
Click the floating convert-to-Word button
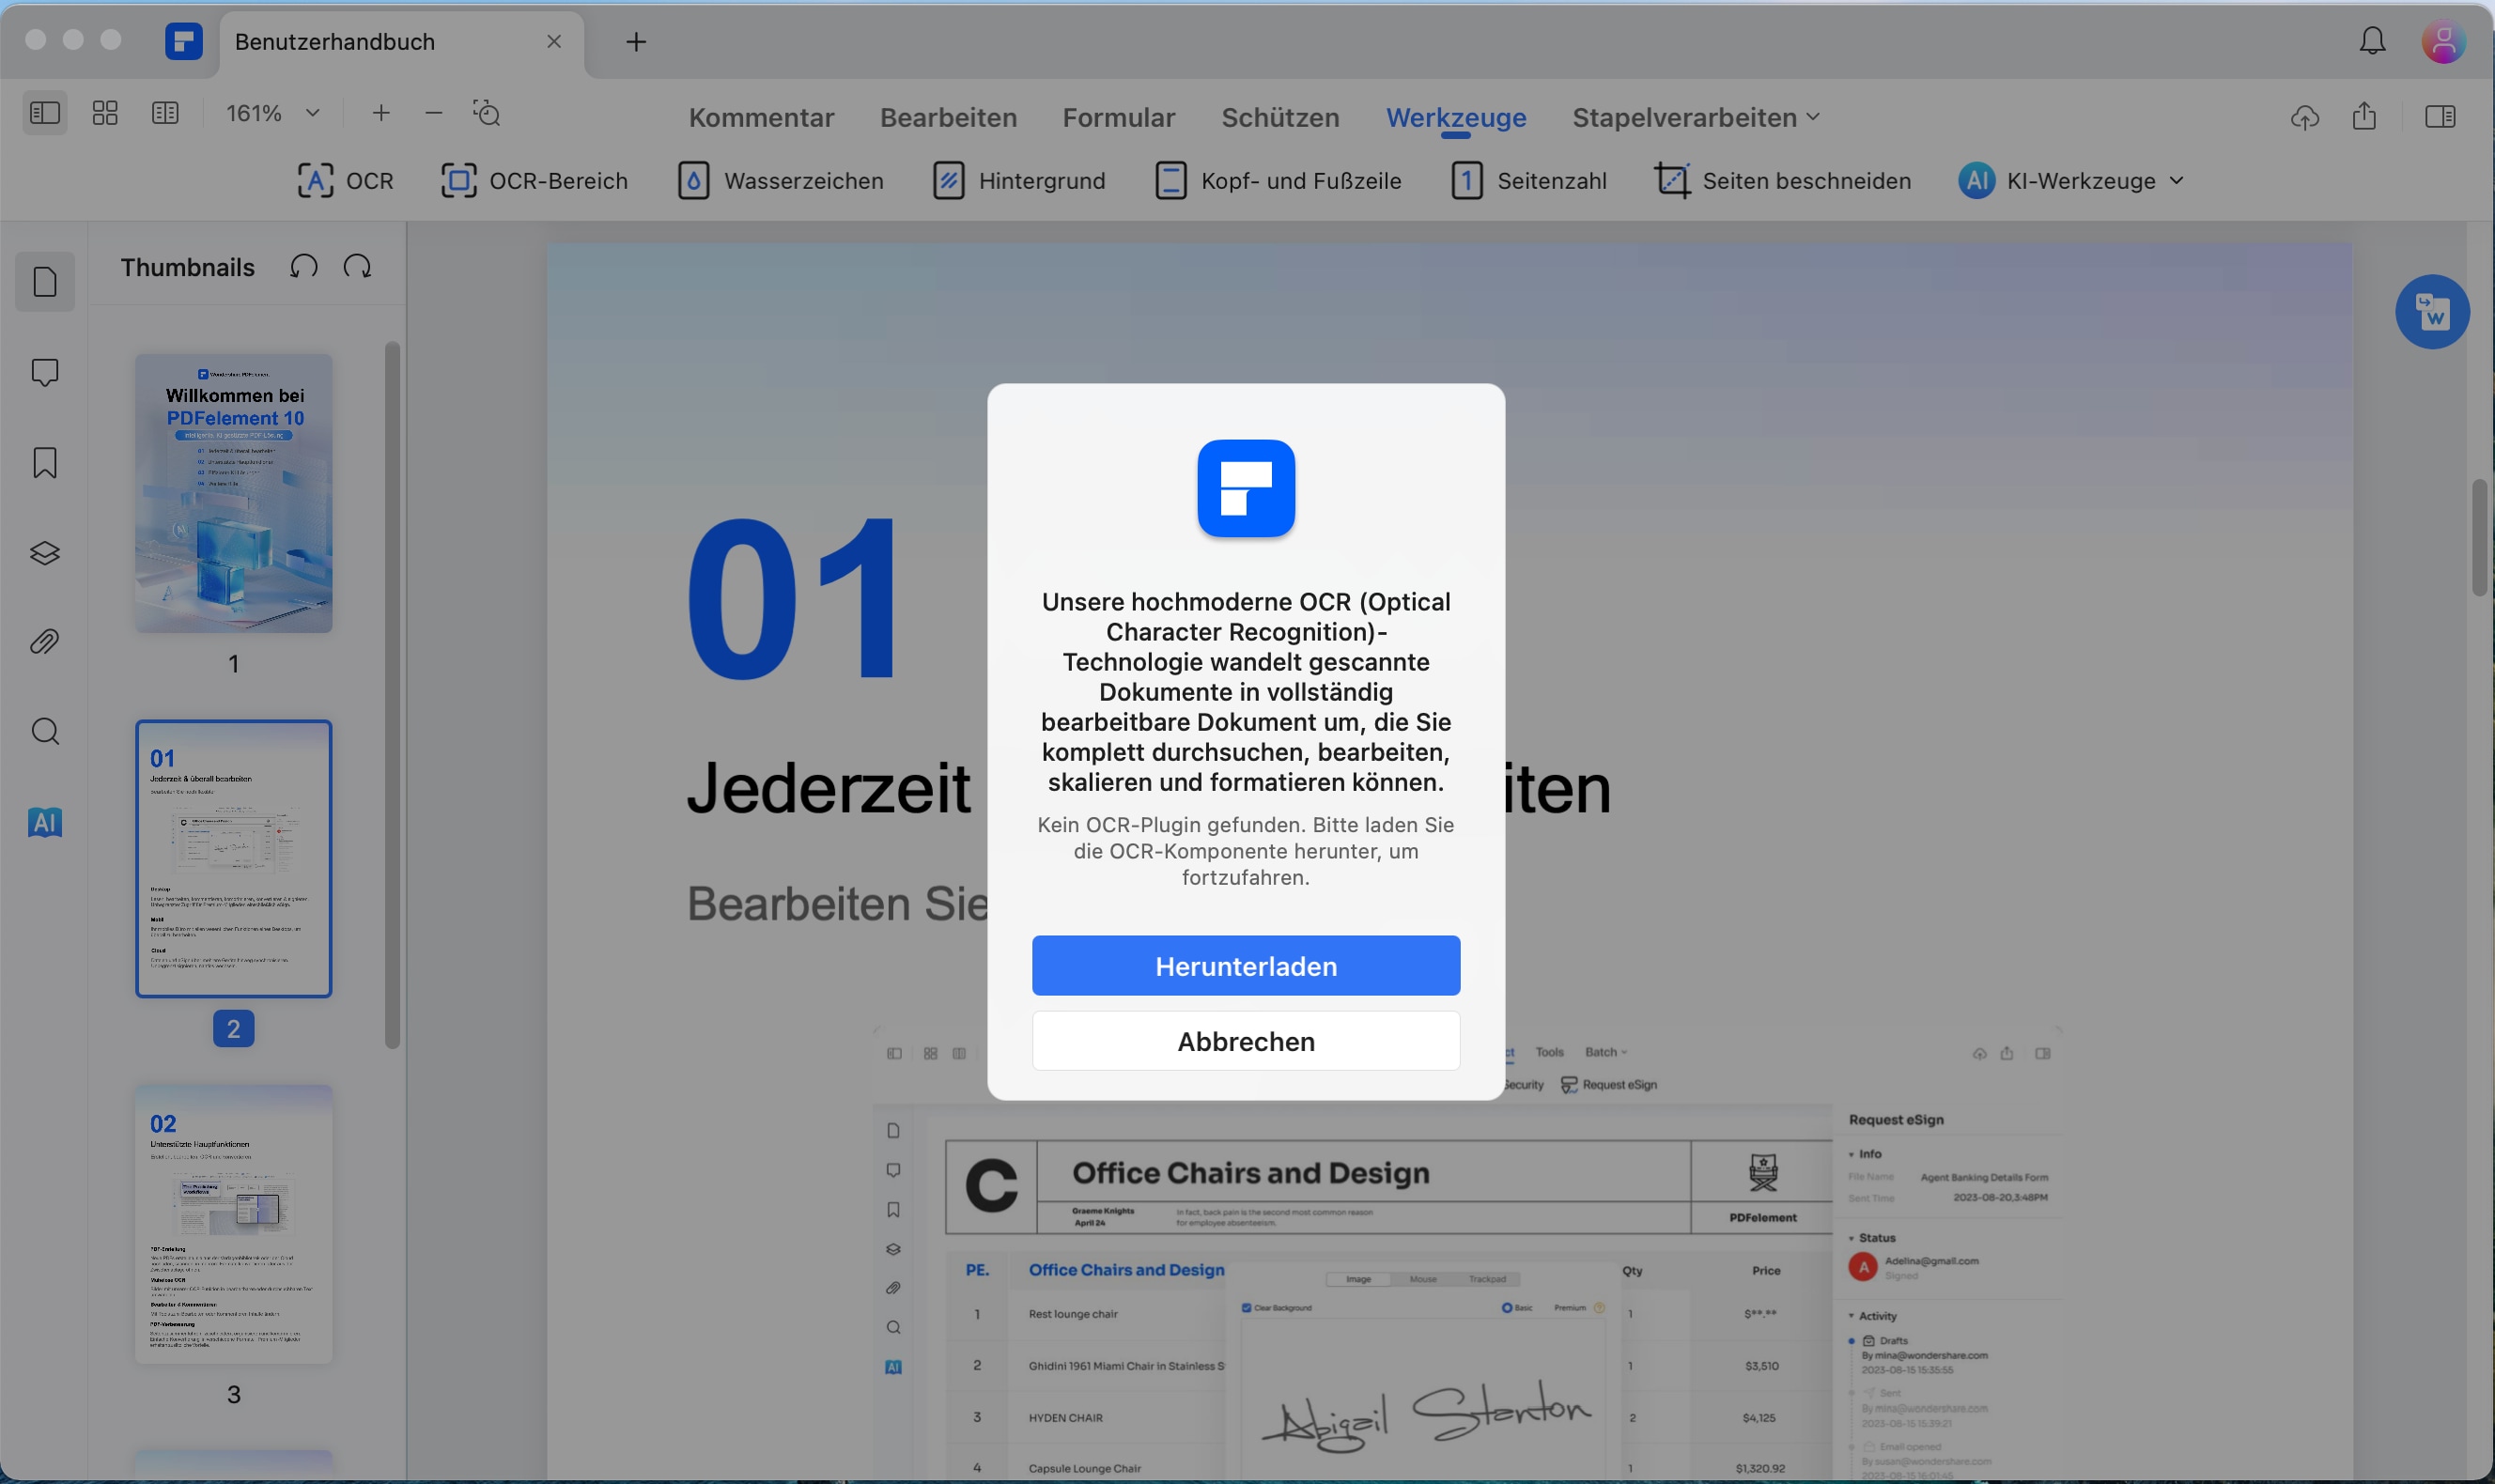[2432, 312]
